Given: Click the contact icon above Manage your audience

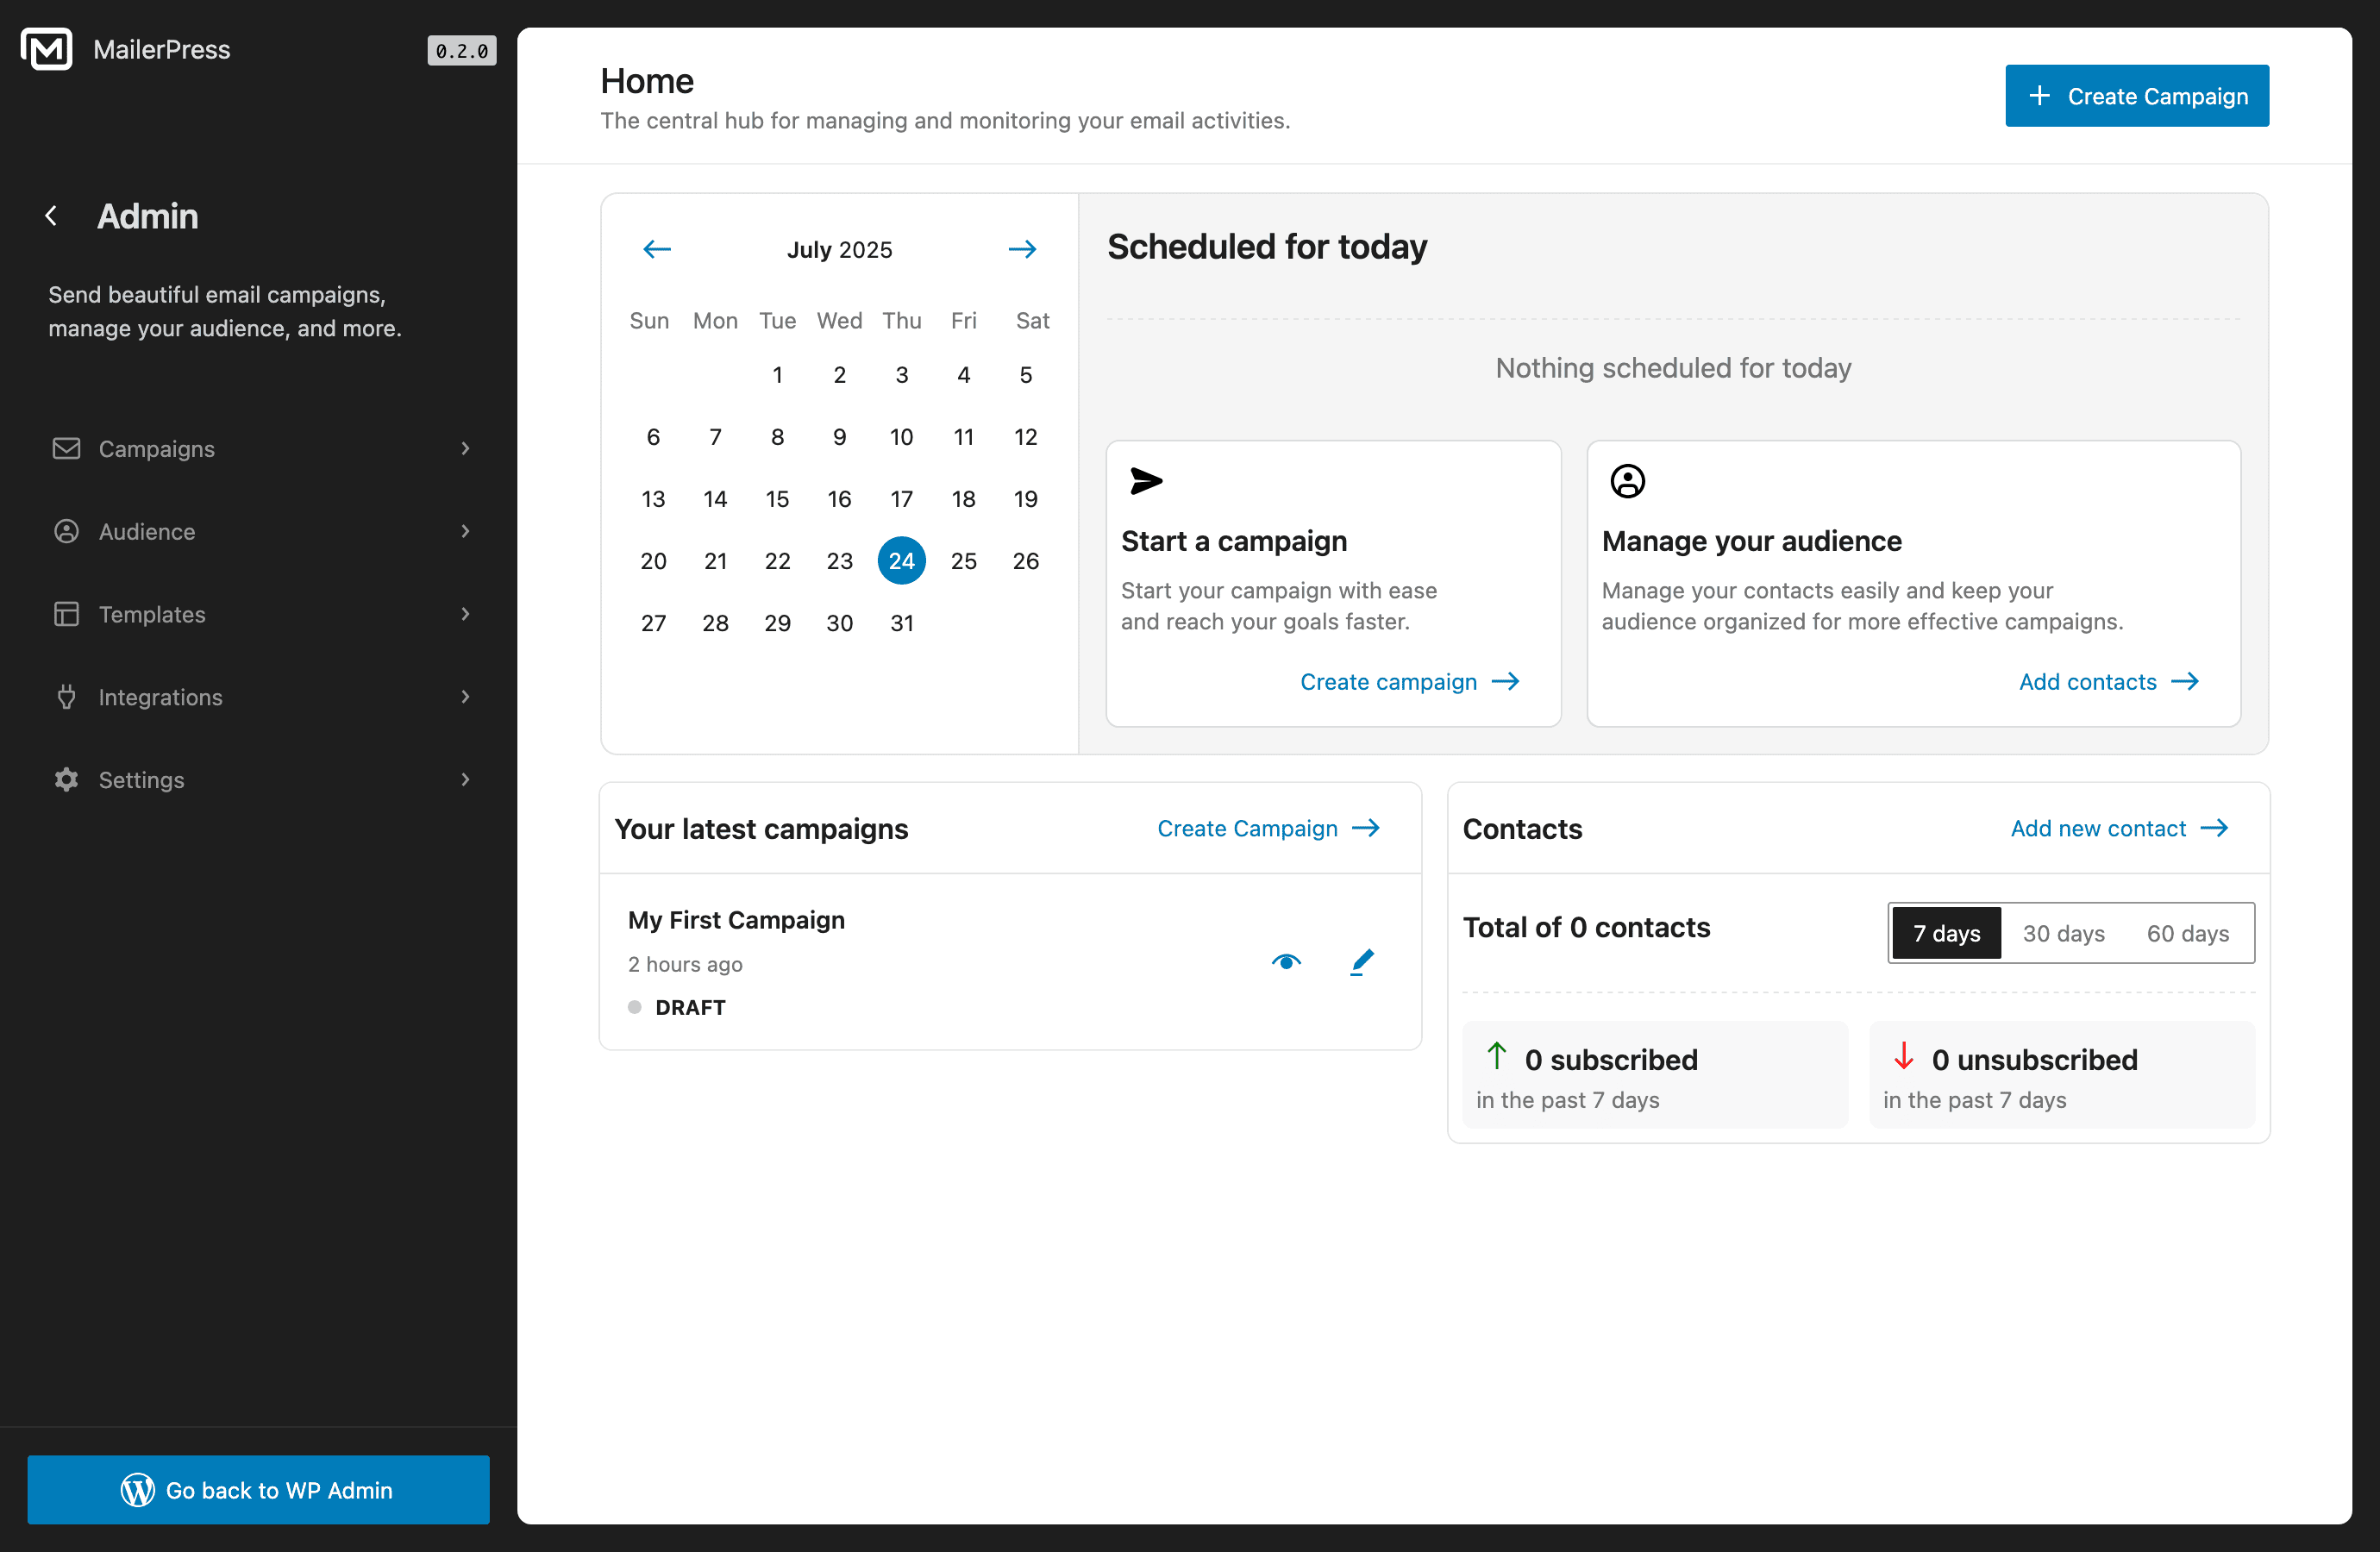Looking at the screenshot, I should click(1627, 481).
